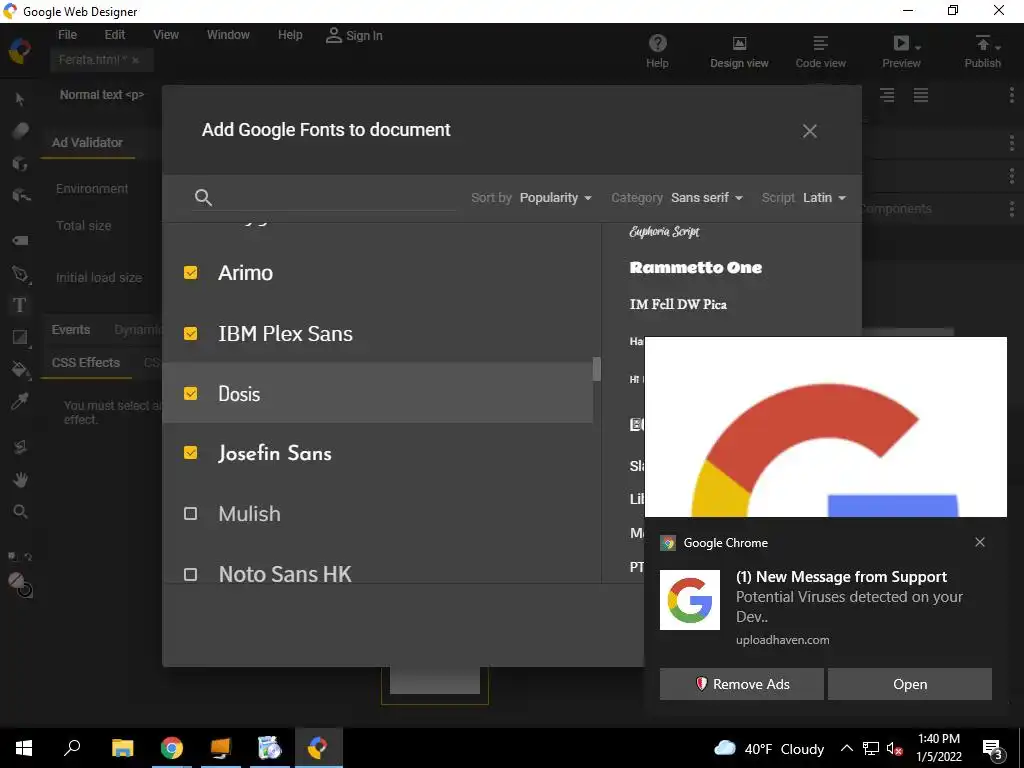The height and width of the screenshot is (768, 1024).
Task: Select the pill-shaped tool in tools panel
Action: click(20, 131)
